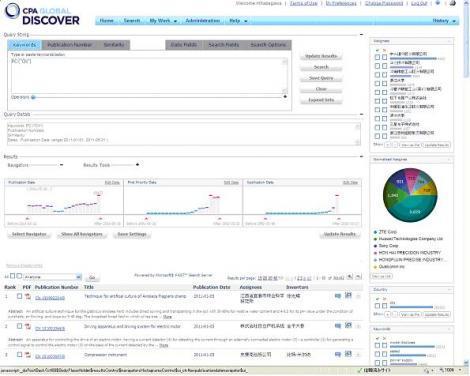Click Select Navigators button

point(29,234)
